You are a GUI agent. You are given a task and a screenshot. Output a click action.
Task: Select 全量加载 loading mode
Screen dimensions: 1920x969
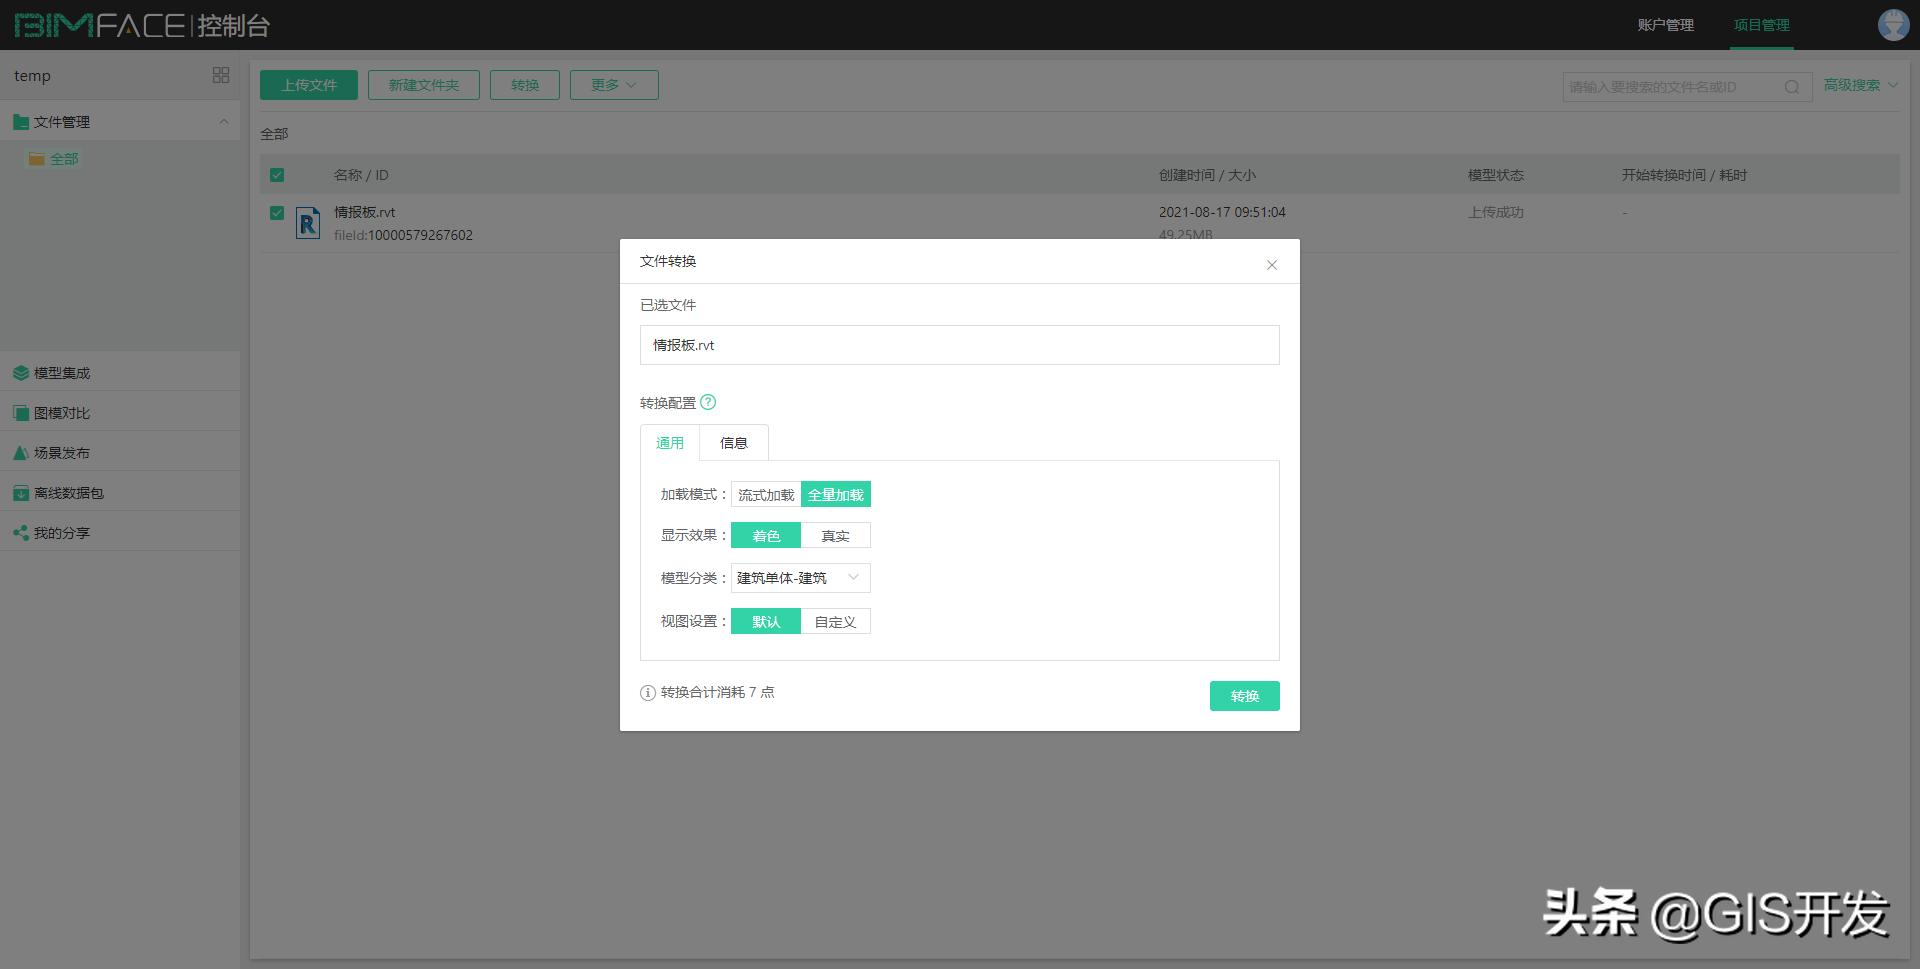click(x=836, y=495)
